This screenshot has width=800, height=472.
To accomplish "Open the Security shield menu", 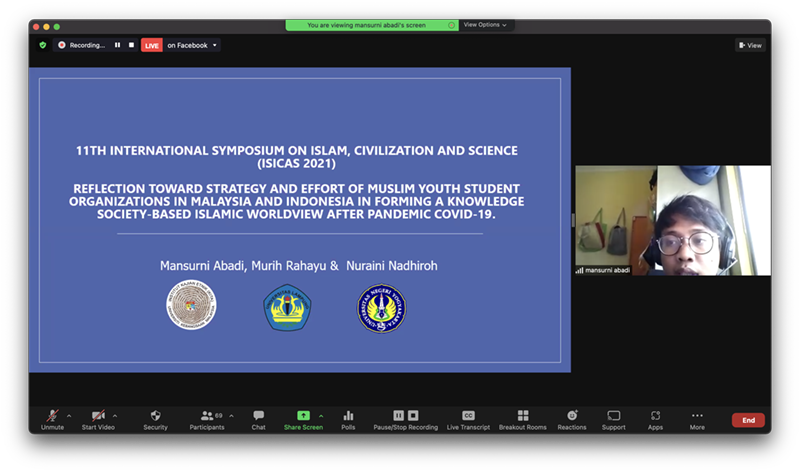I will click(155, 419).
